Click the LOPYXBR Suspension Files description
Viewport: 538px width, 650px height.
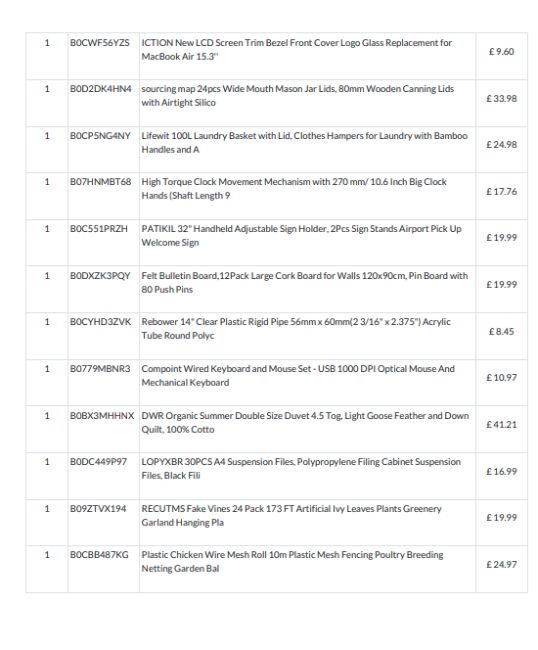[301, 468]
